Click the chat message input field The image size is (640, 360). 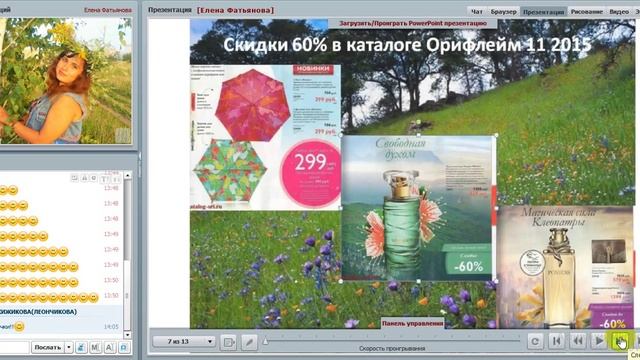[14, 347]
